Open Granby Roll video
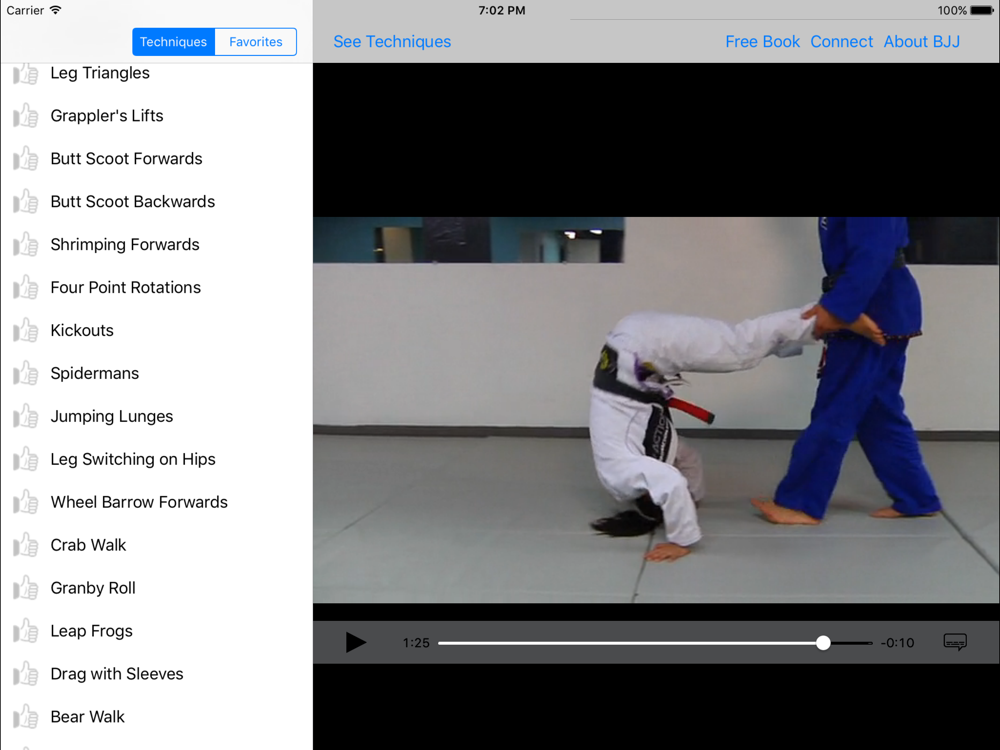 coord(93,588)
